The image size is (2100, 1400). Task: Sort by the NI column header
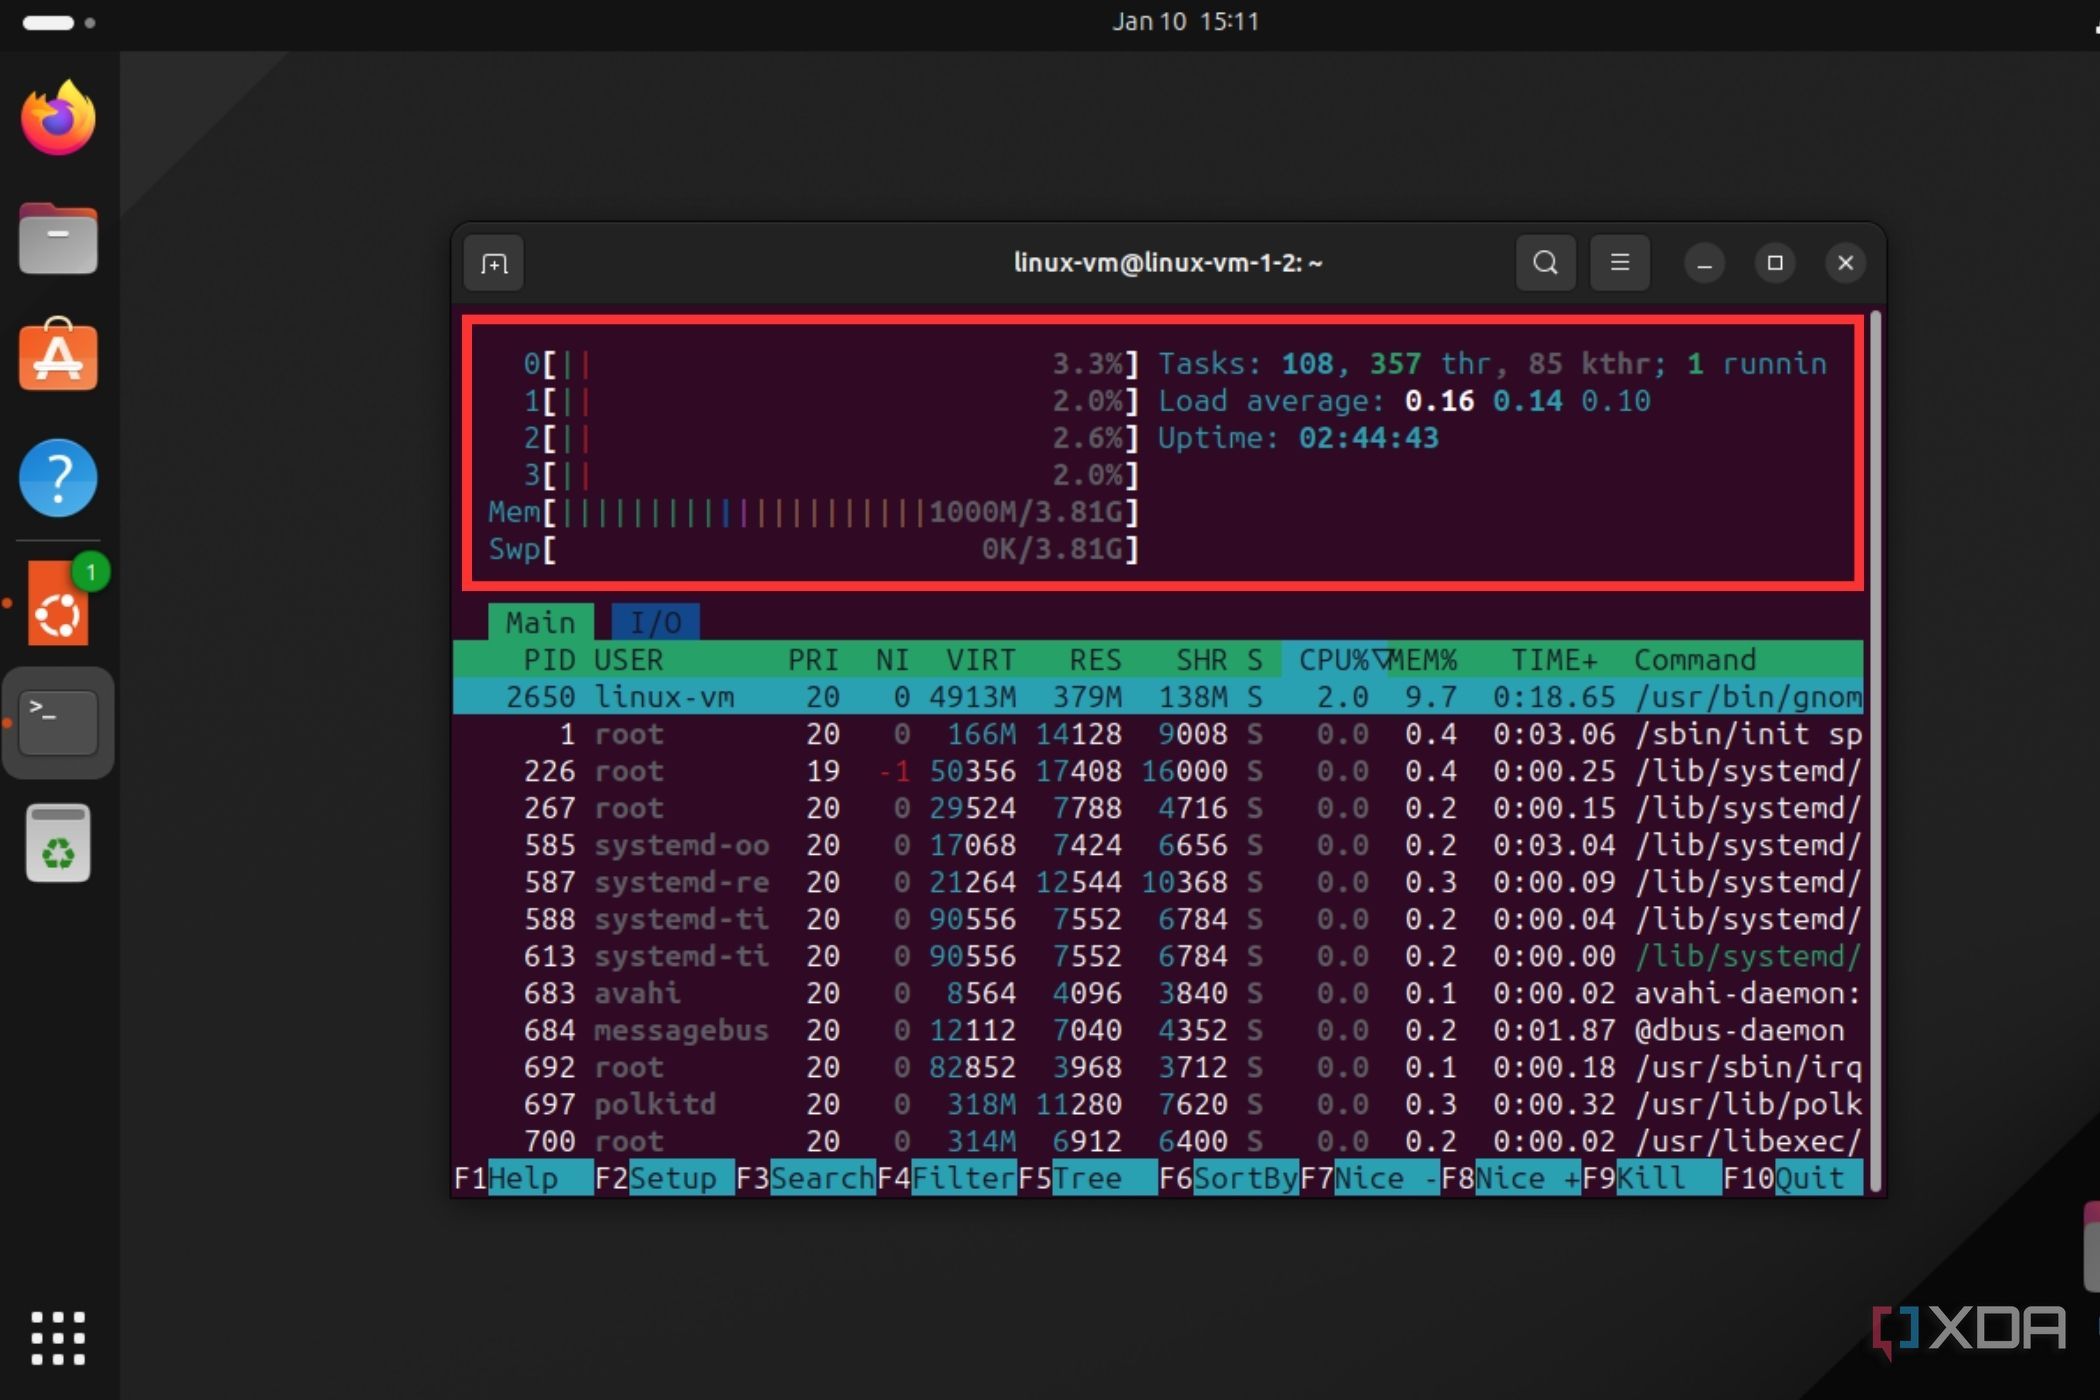point(892,660)
